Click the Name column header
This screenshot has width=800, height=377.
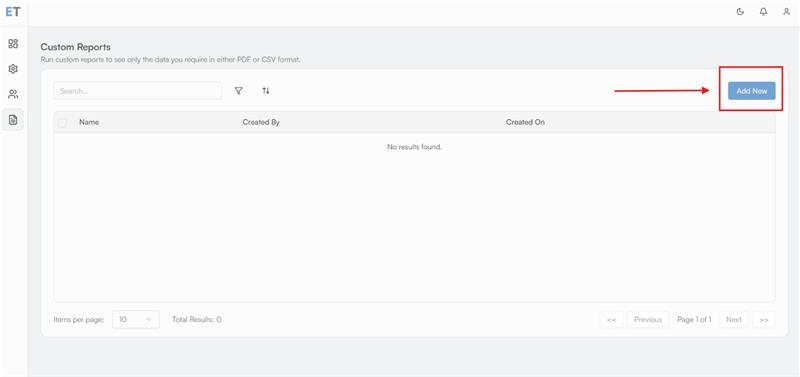89,122
